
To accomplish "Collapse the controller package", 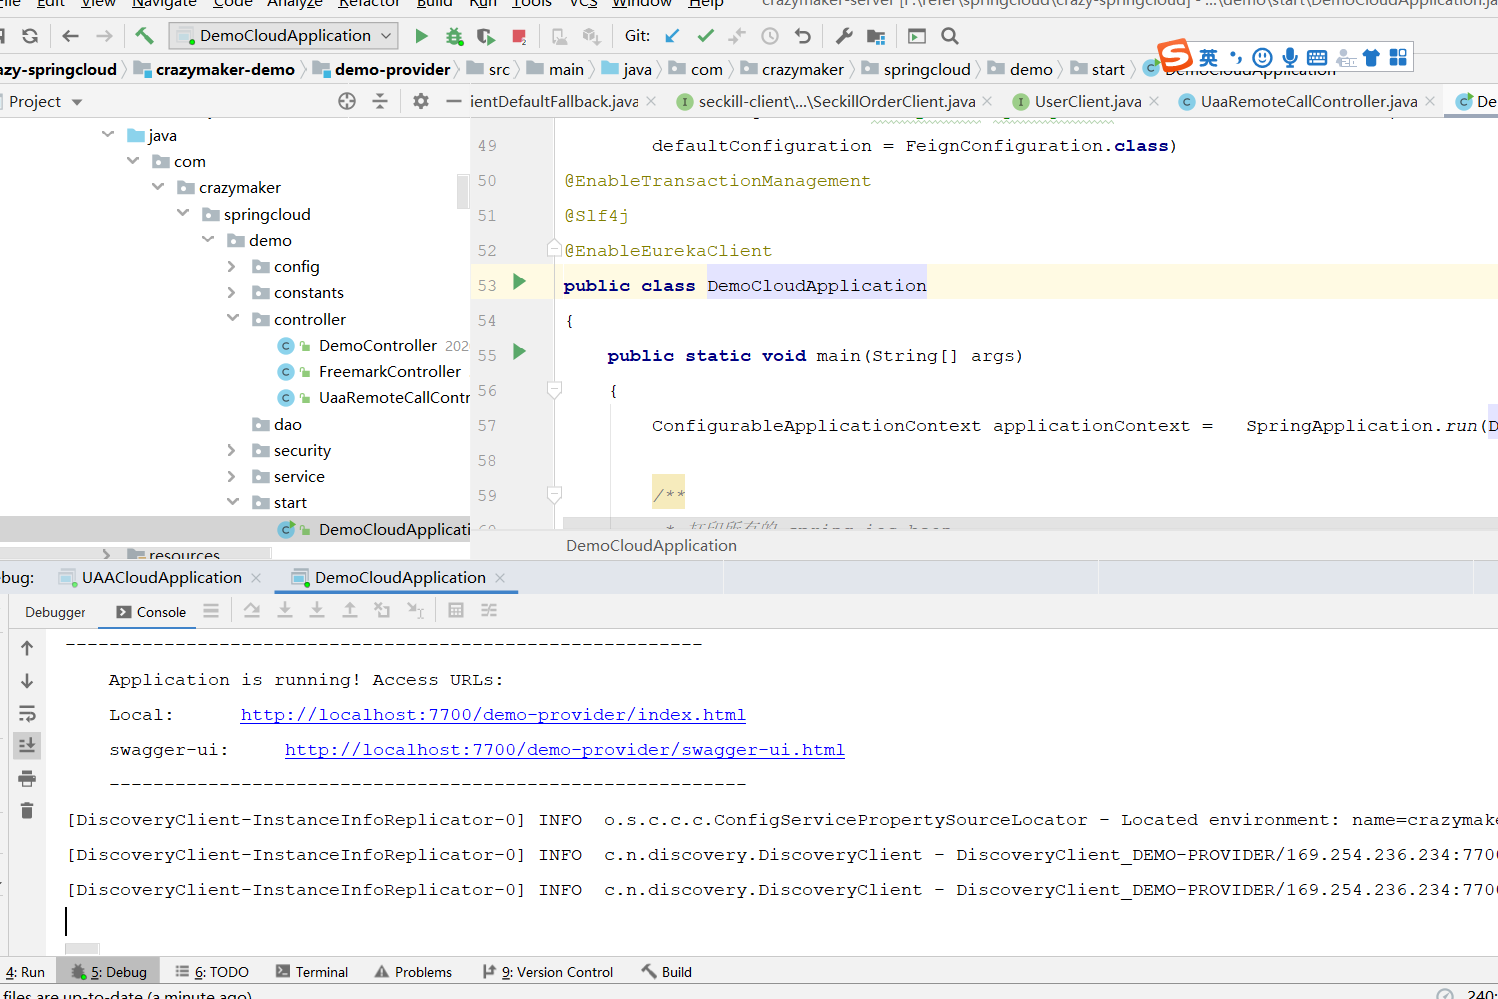I will click(x=232, y=318).
